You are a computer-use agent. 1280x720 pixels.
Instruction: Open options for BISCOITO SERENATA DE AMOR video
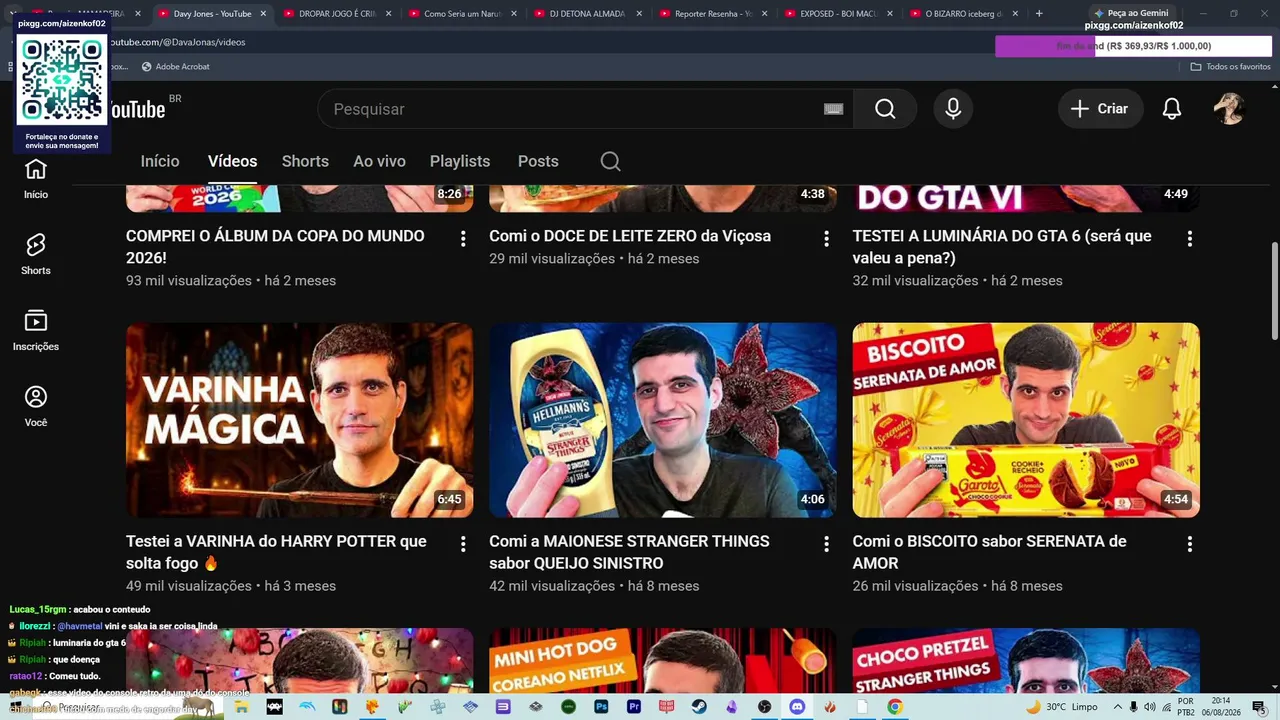[1189, 543]
